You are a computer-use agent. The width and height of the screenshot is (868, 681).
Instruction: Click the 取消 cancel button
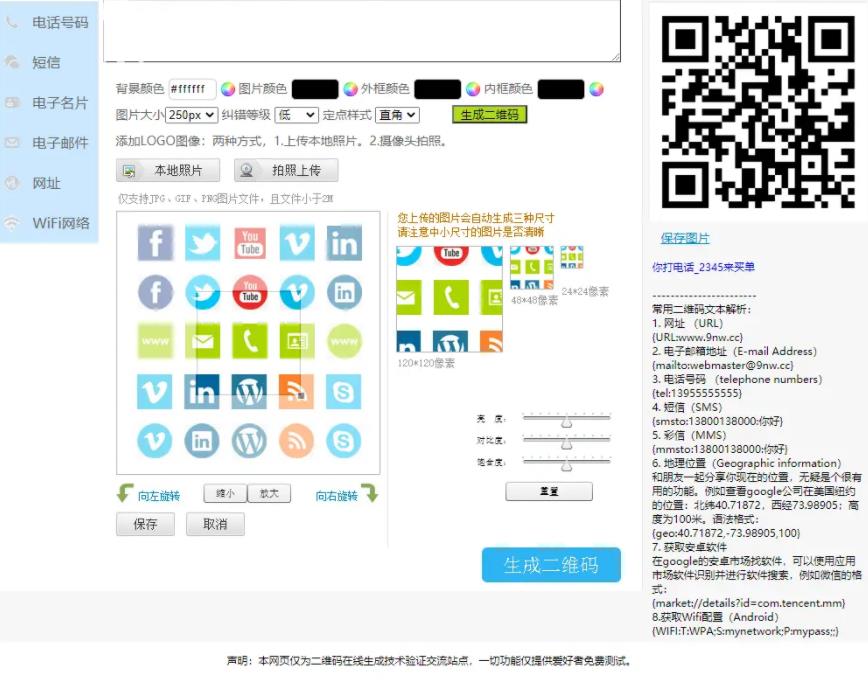(x=215, y=524)
